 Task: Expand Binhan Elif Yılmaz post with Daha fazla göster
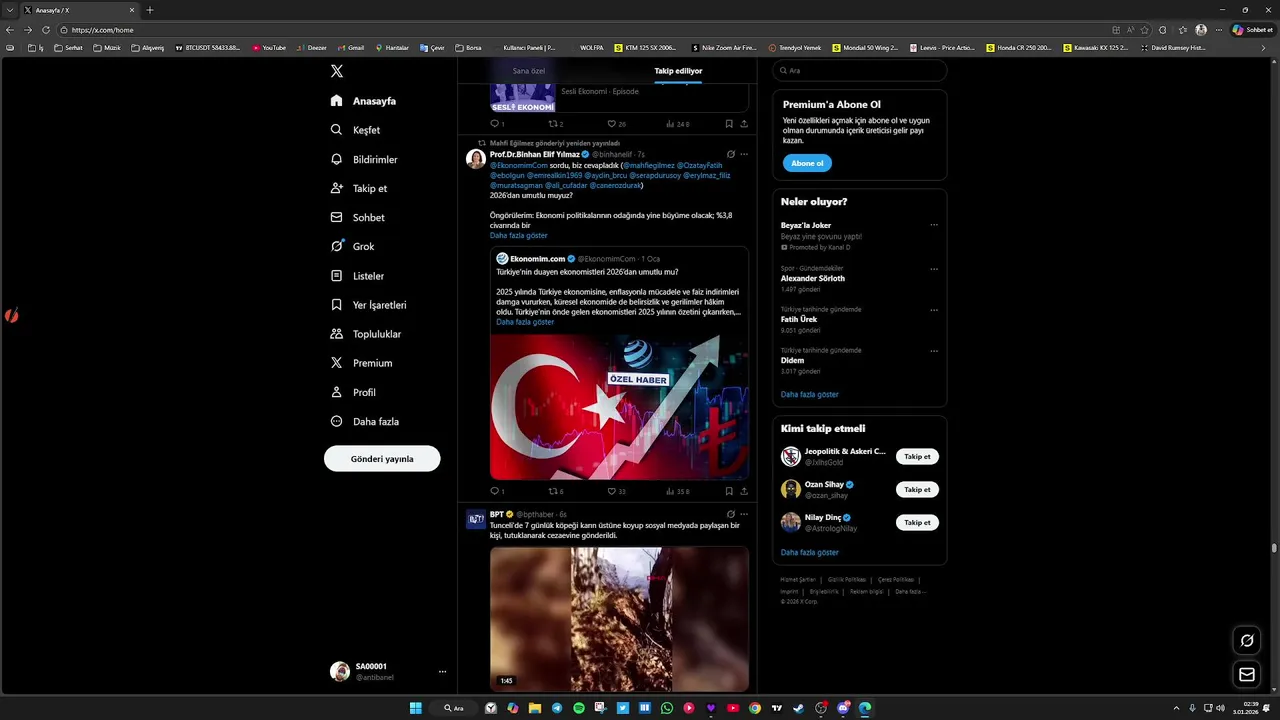click(x=518, y=236)
